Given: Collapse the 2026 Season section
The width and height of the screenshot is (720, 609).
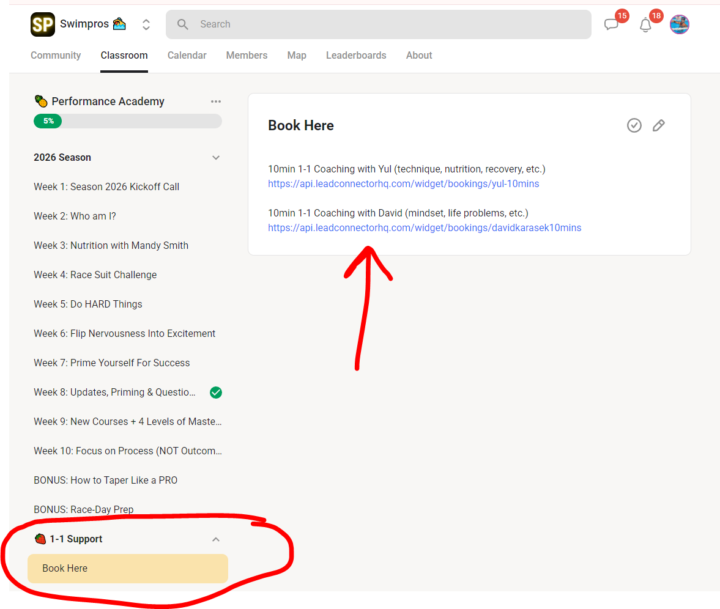Looking at the screenshot, I should (x=216, y=158).
